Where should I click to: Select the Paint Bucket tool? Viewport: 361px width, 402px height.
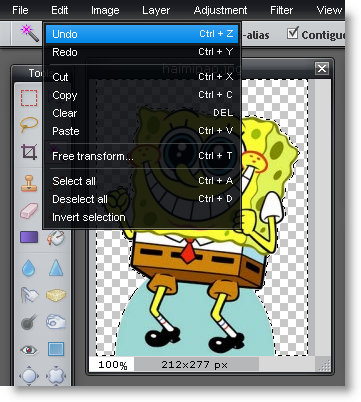56,238
